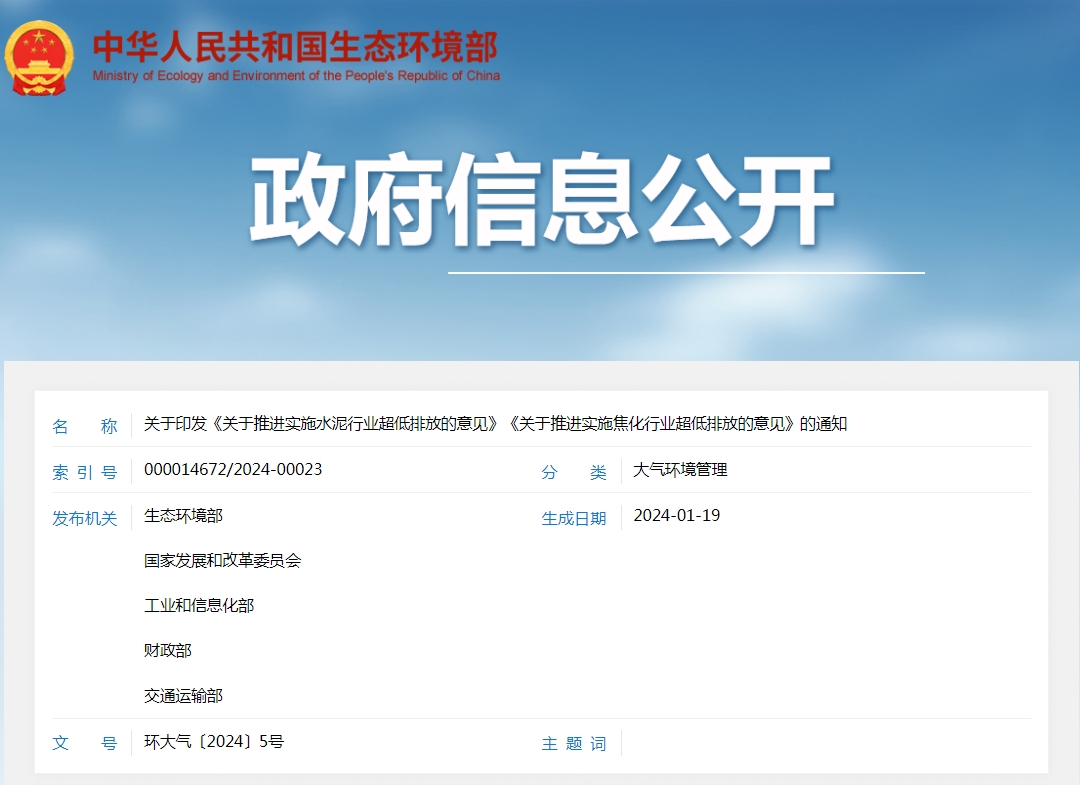Click the 分类 field label
Viewport: 1080px width, 785px height.
574,472
